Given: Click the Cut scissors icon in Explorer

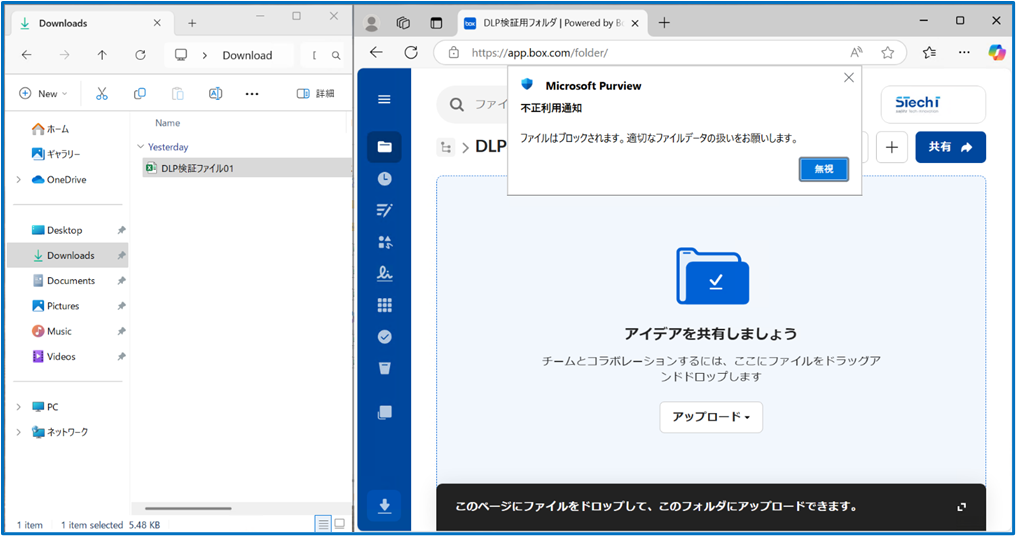Looking at the screenshot, I should [101, 93].
